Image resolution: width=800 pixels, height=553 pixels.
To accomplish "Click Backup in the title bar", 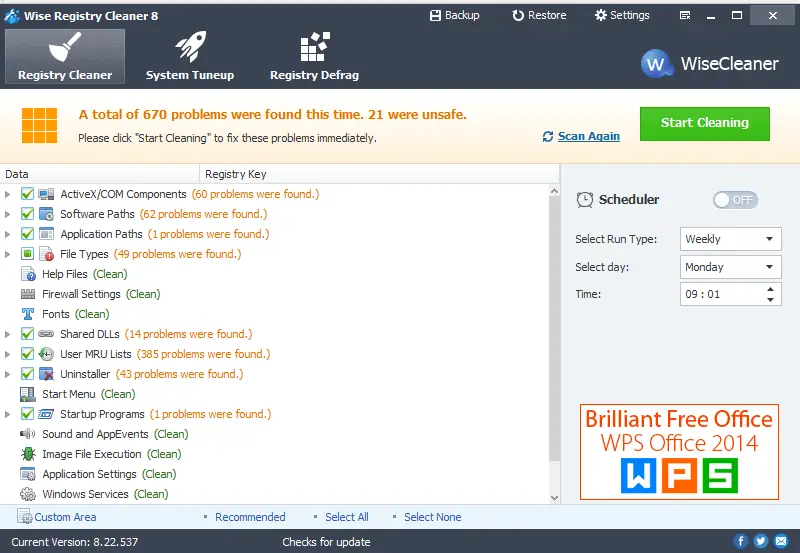I will pos(455,15).
